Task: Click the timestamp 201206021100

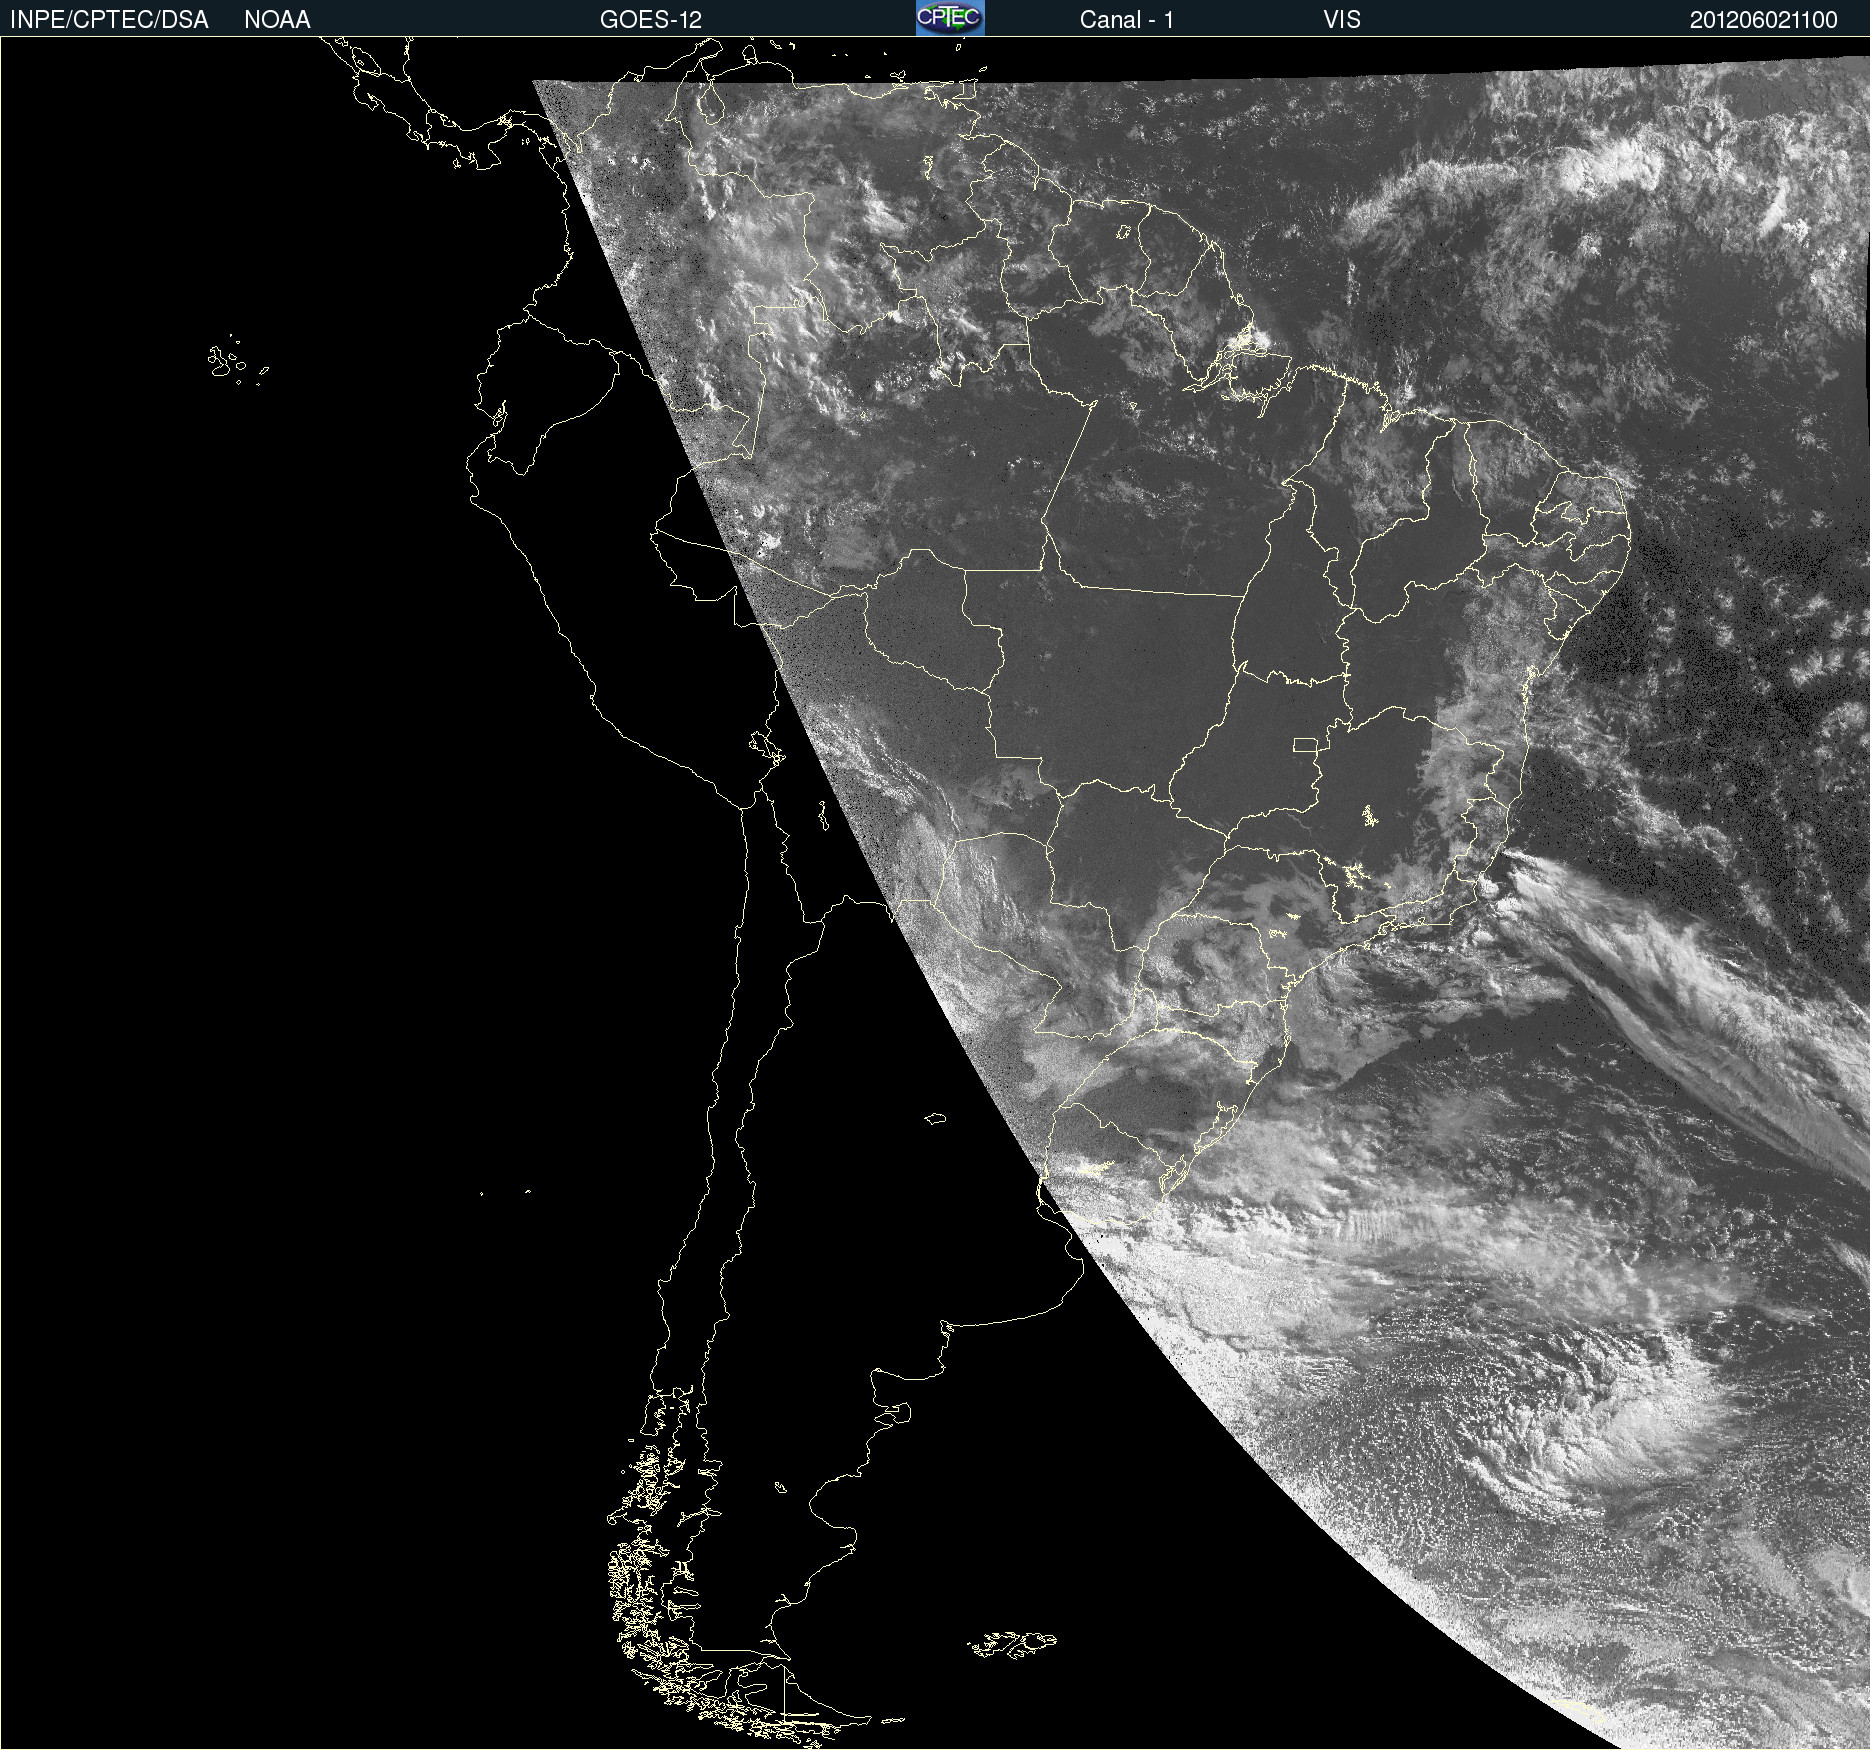Action: click(1764, 20)
